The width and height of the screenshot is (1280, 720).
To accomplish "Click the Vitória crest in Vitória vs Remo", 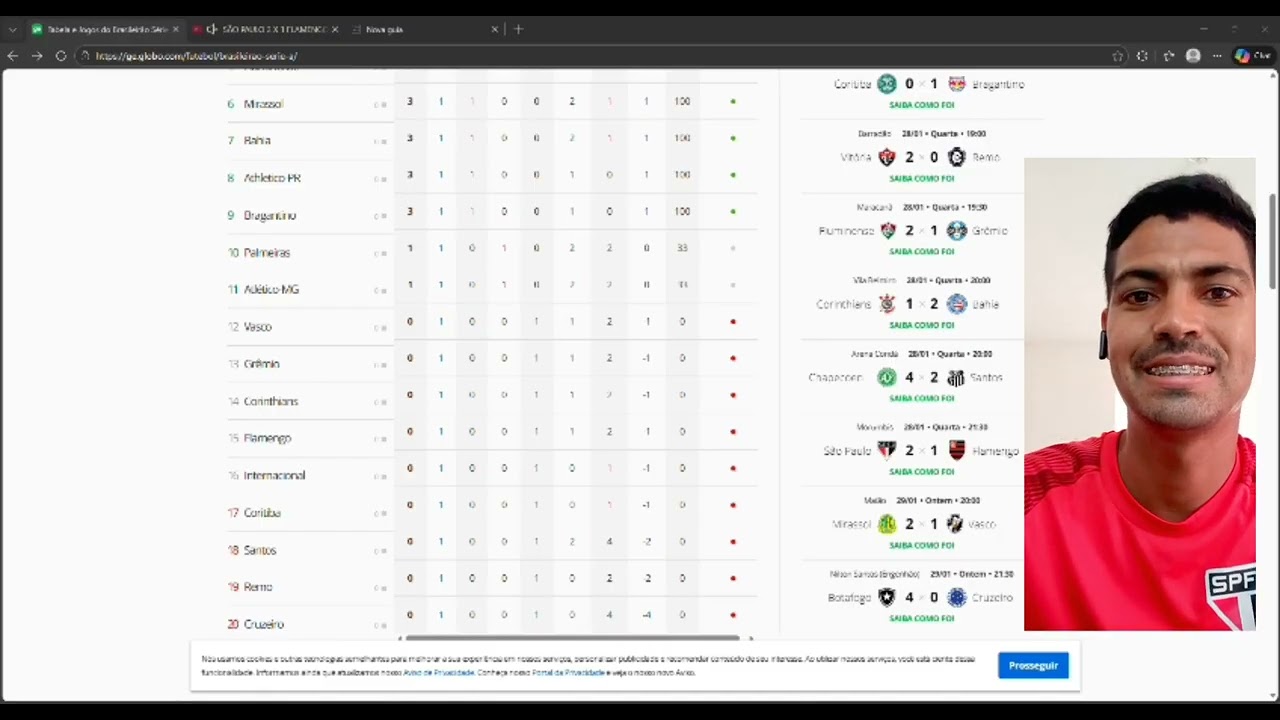I will click(x=887, y=157).
